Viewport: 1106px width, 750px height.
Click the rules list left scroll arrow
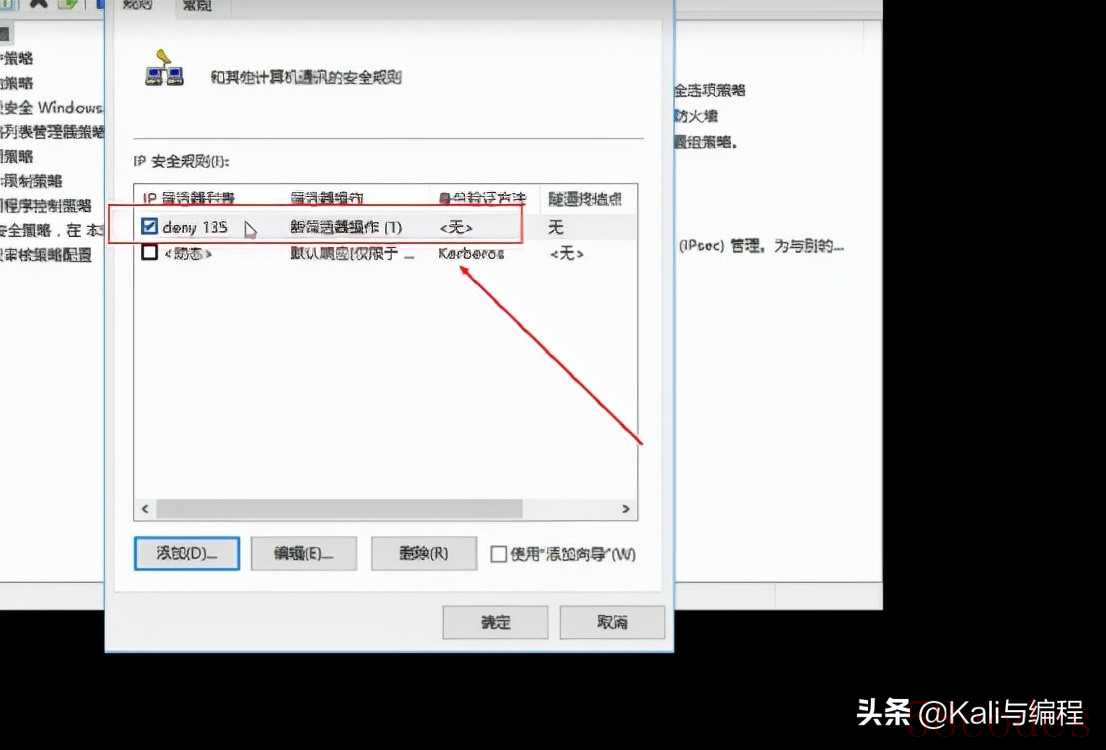tap(145, 509)
